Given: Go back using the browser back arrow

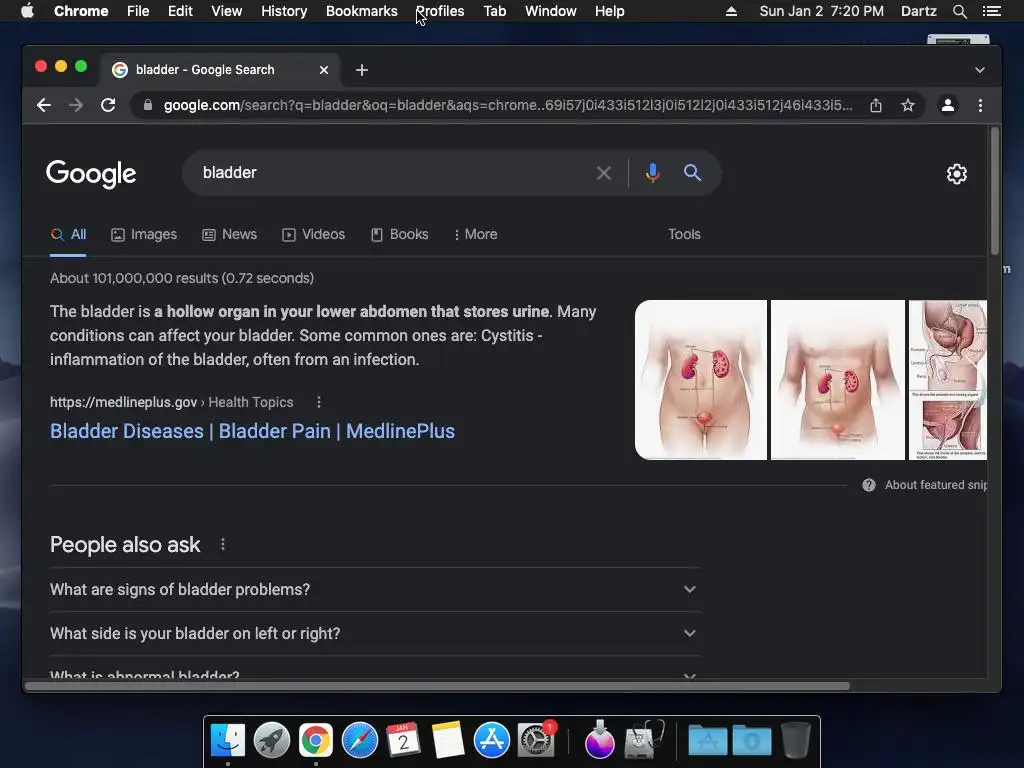Looking at the screenshot, I should click(44, 105).
